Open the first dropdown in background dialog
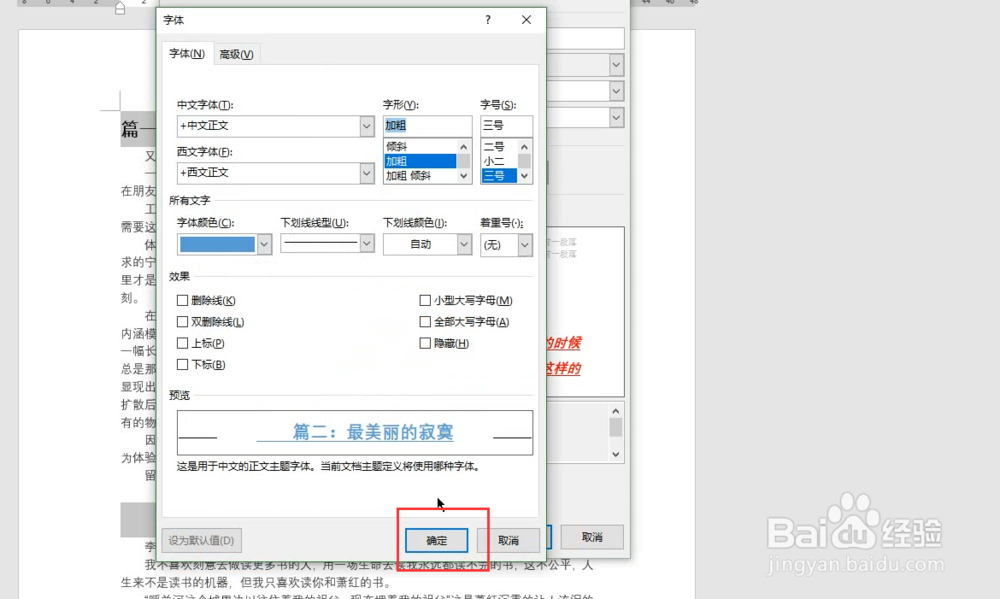 (x=616, y=64)
